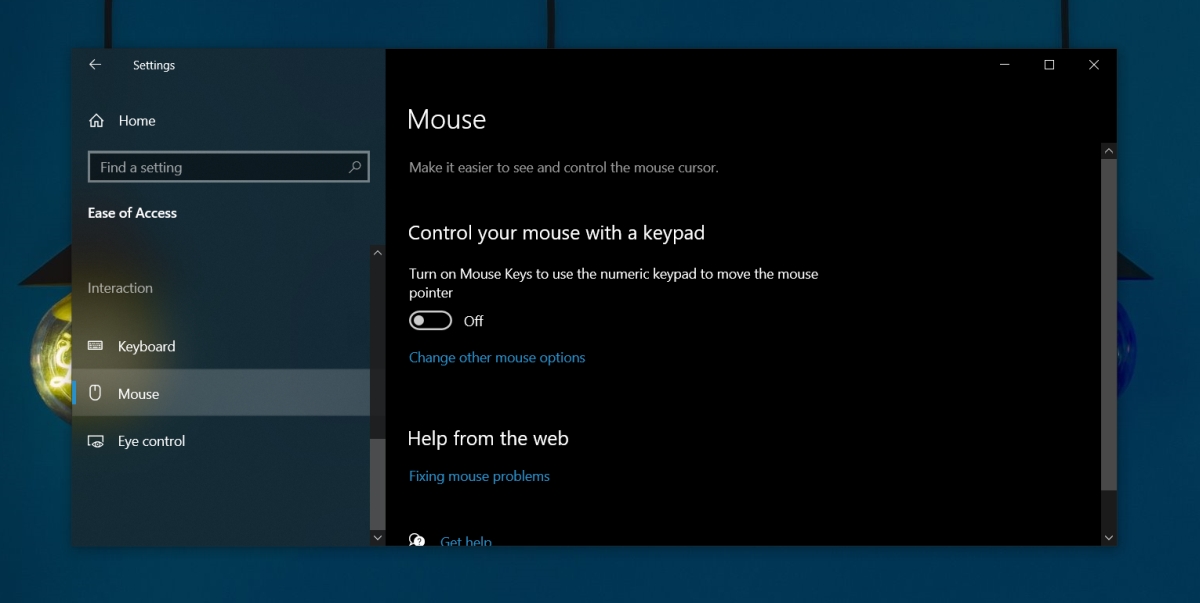This screenshot has height=603, width=1200.
Task: Select the Mouse sidebar item
Action: pyautogui.click(x=221, y=393)
